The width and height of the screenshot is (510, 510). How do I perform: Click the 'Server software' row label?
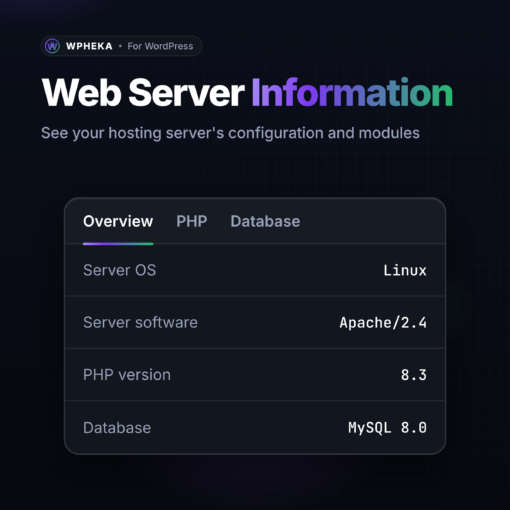click(x=140, y=322)
